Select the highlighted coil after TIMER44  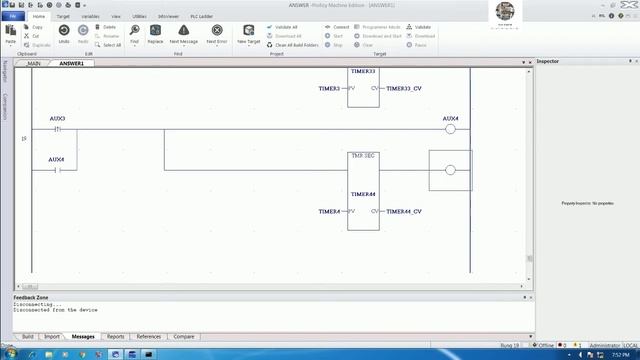(450, 170)
